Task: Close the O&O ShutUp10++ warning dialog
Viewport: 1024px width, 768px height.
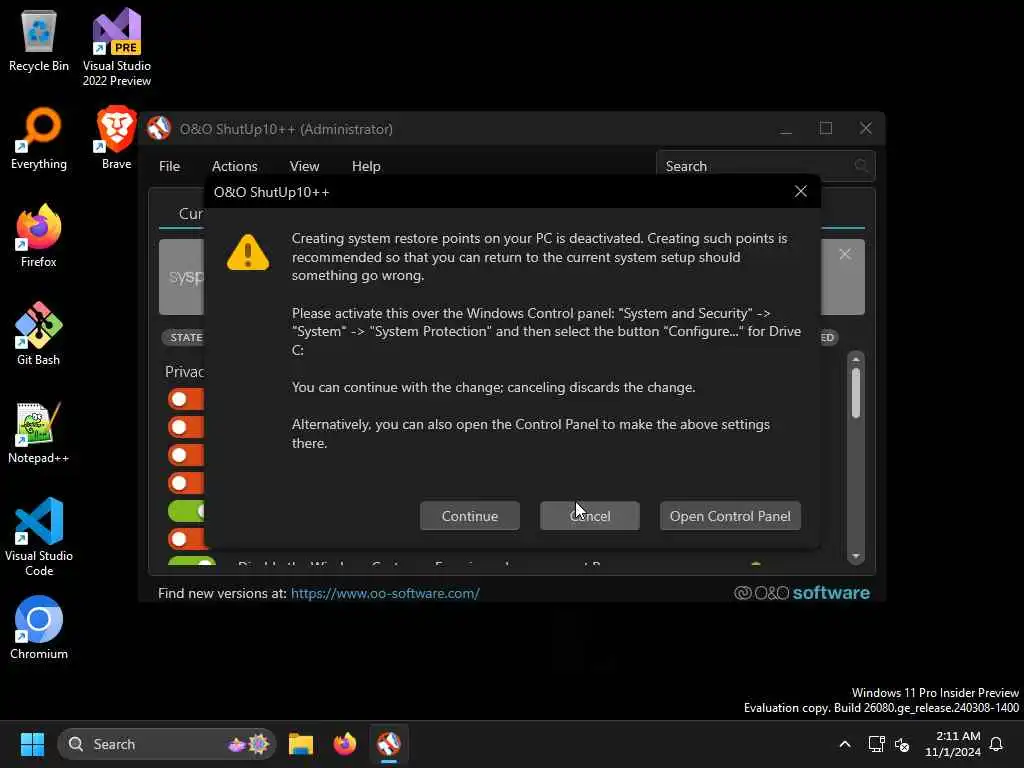Action: pyautogui.click(x=801, y=191)
